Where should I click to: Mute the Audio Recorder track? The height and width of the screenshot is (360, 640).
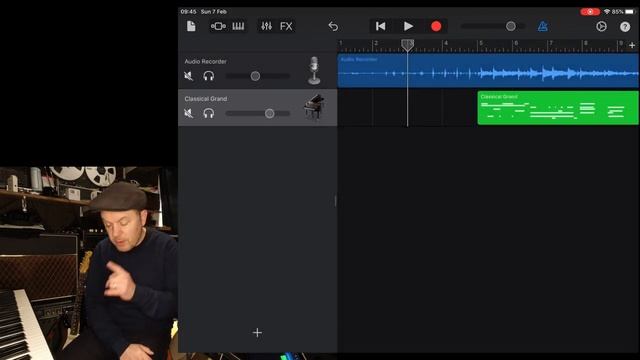(188, 76)
